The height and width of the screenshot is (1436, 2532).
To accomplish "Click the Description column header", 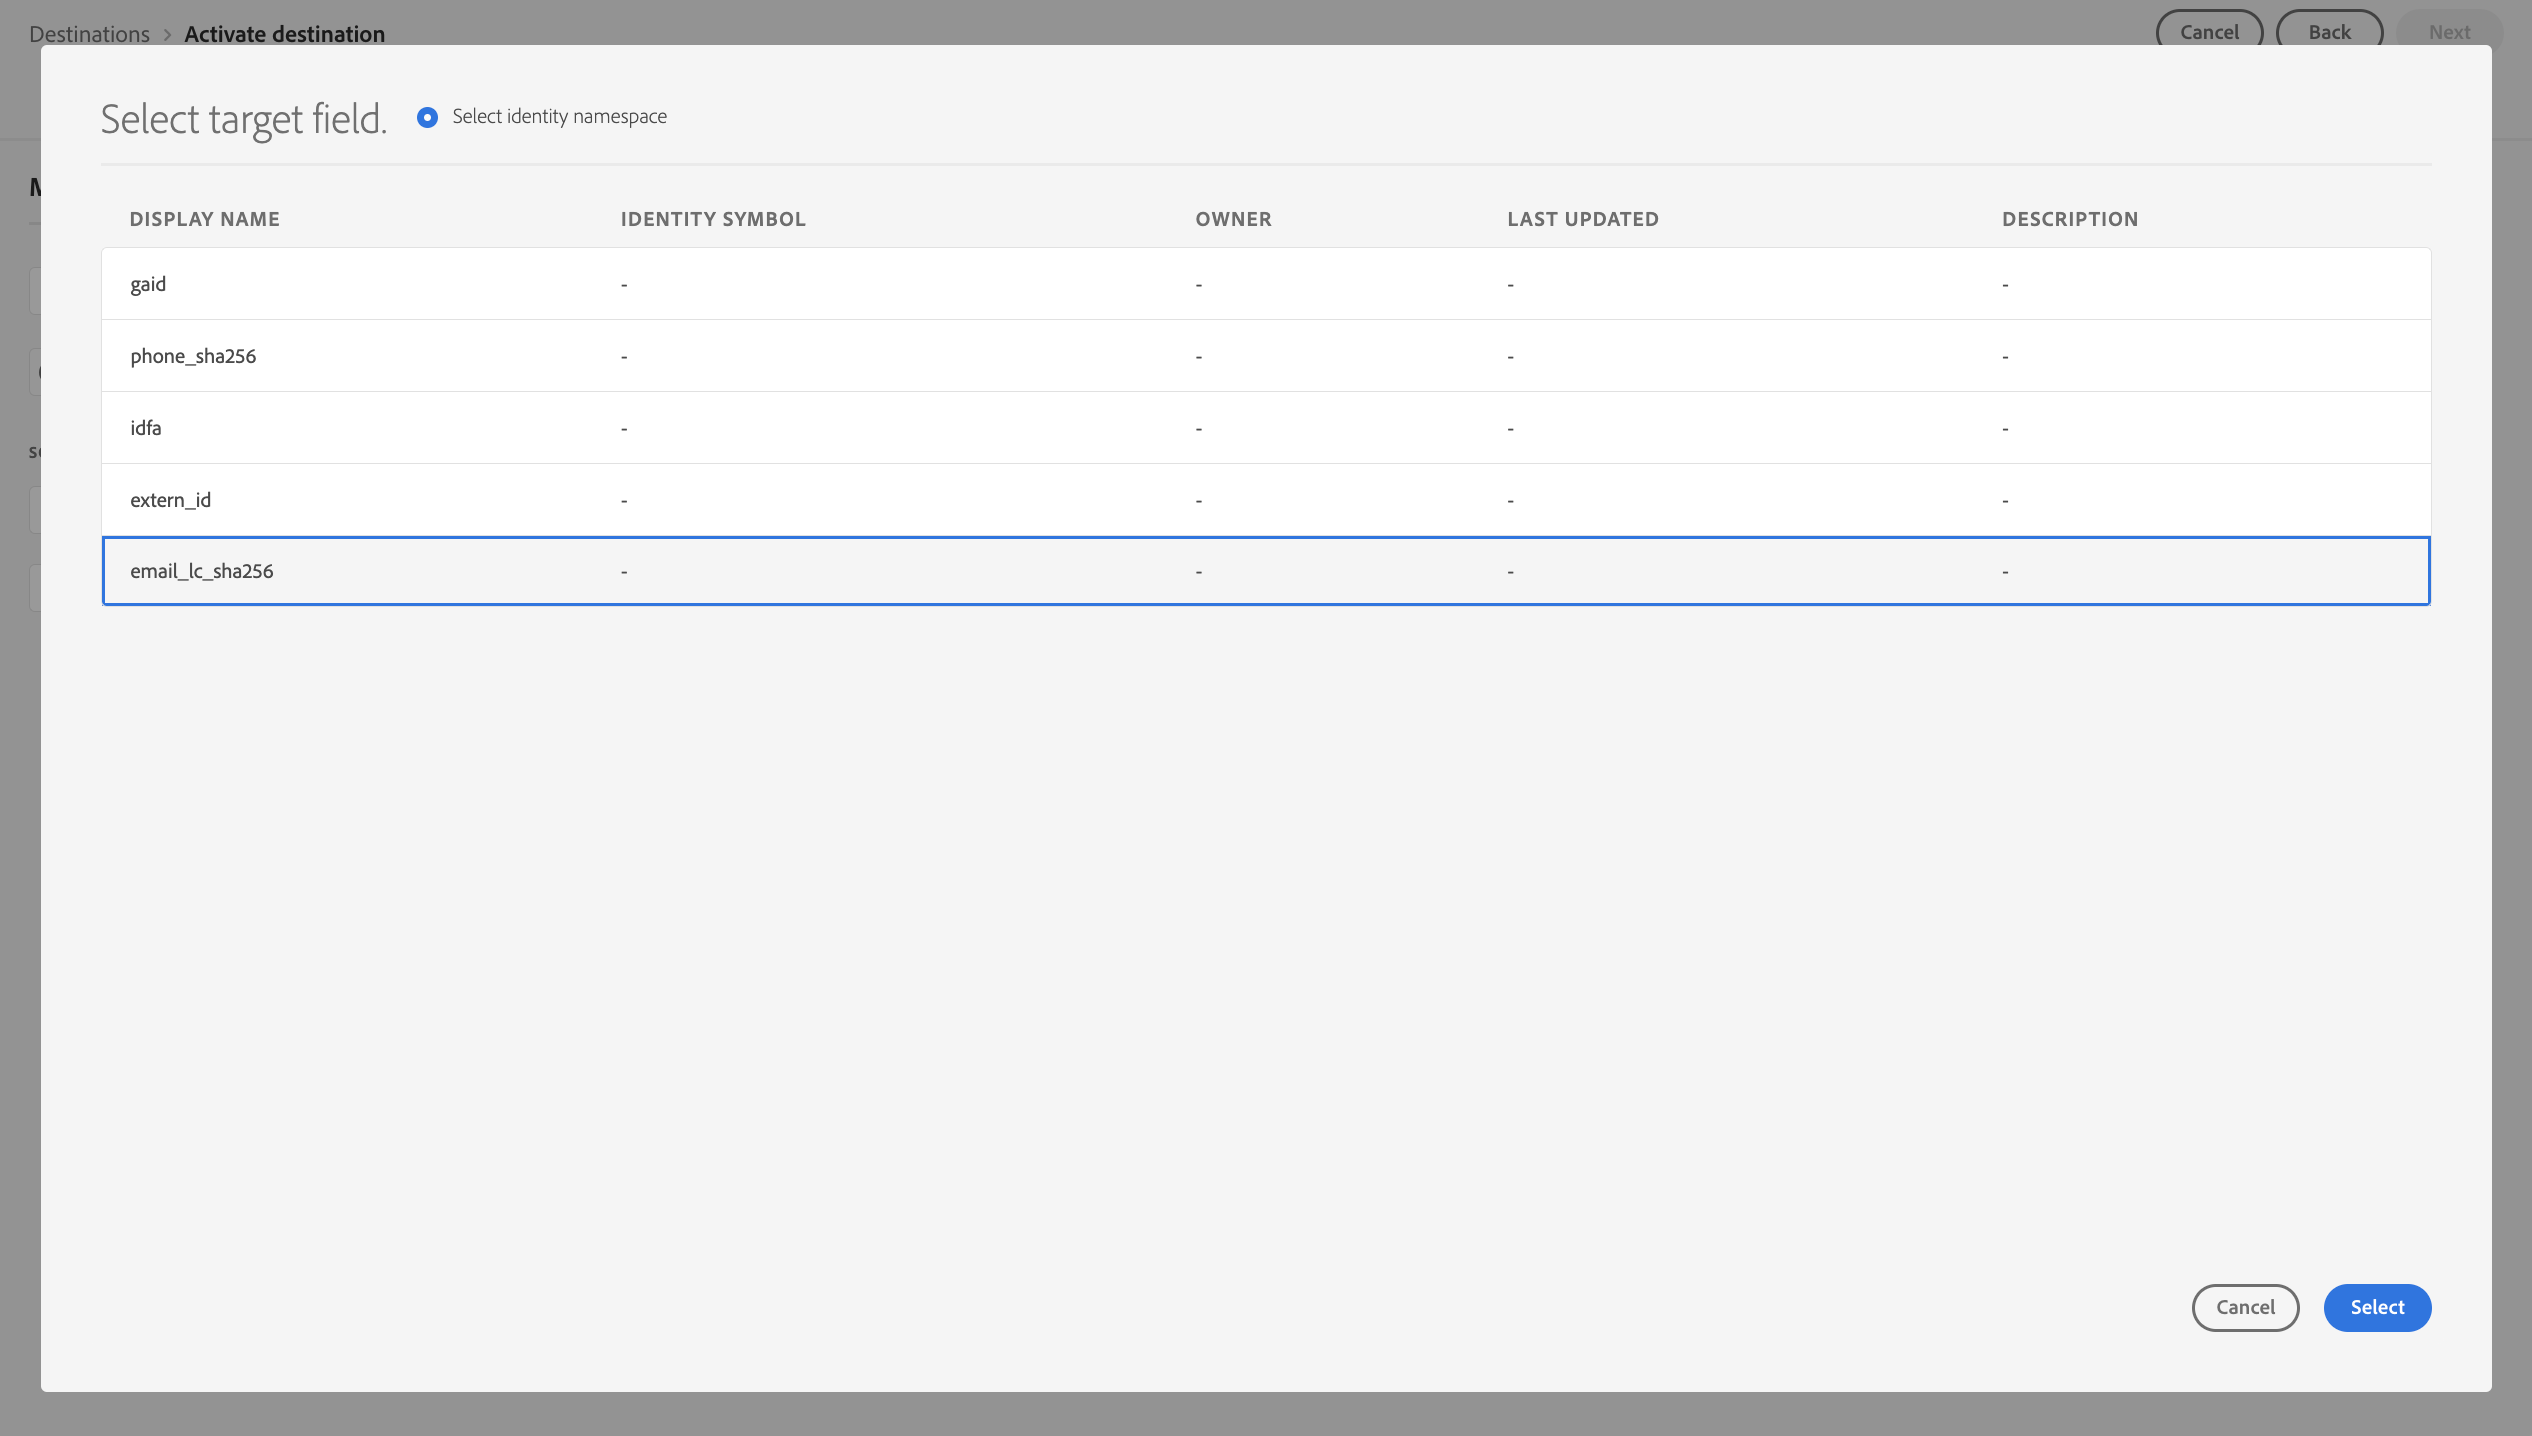I will (x=2070, y=219).
